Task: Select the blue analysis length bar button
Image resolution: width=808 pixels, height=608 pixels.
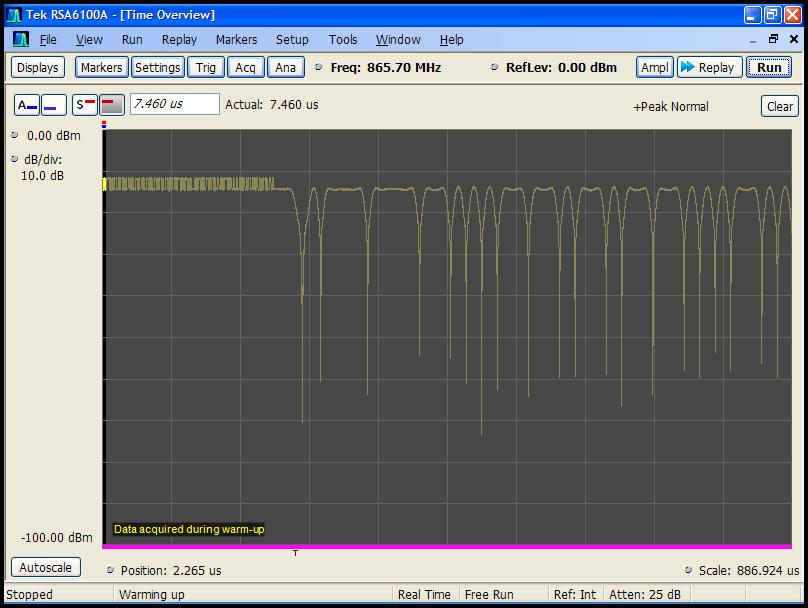Action: pyautogui.click(x=54, y=105)
